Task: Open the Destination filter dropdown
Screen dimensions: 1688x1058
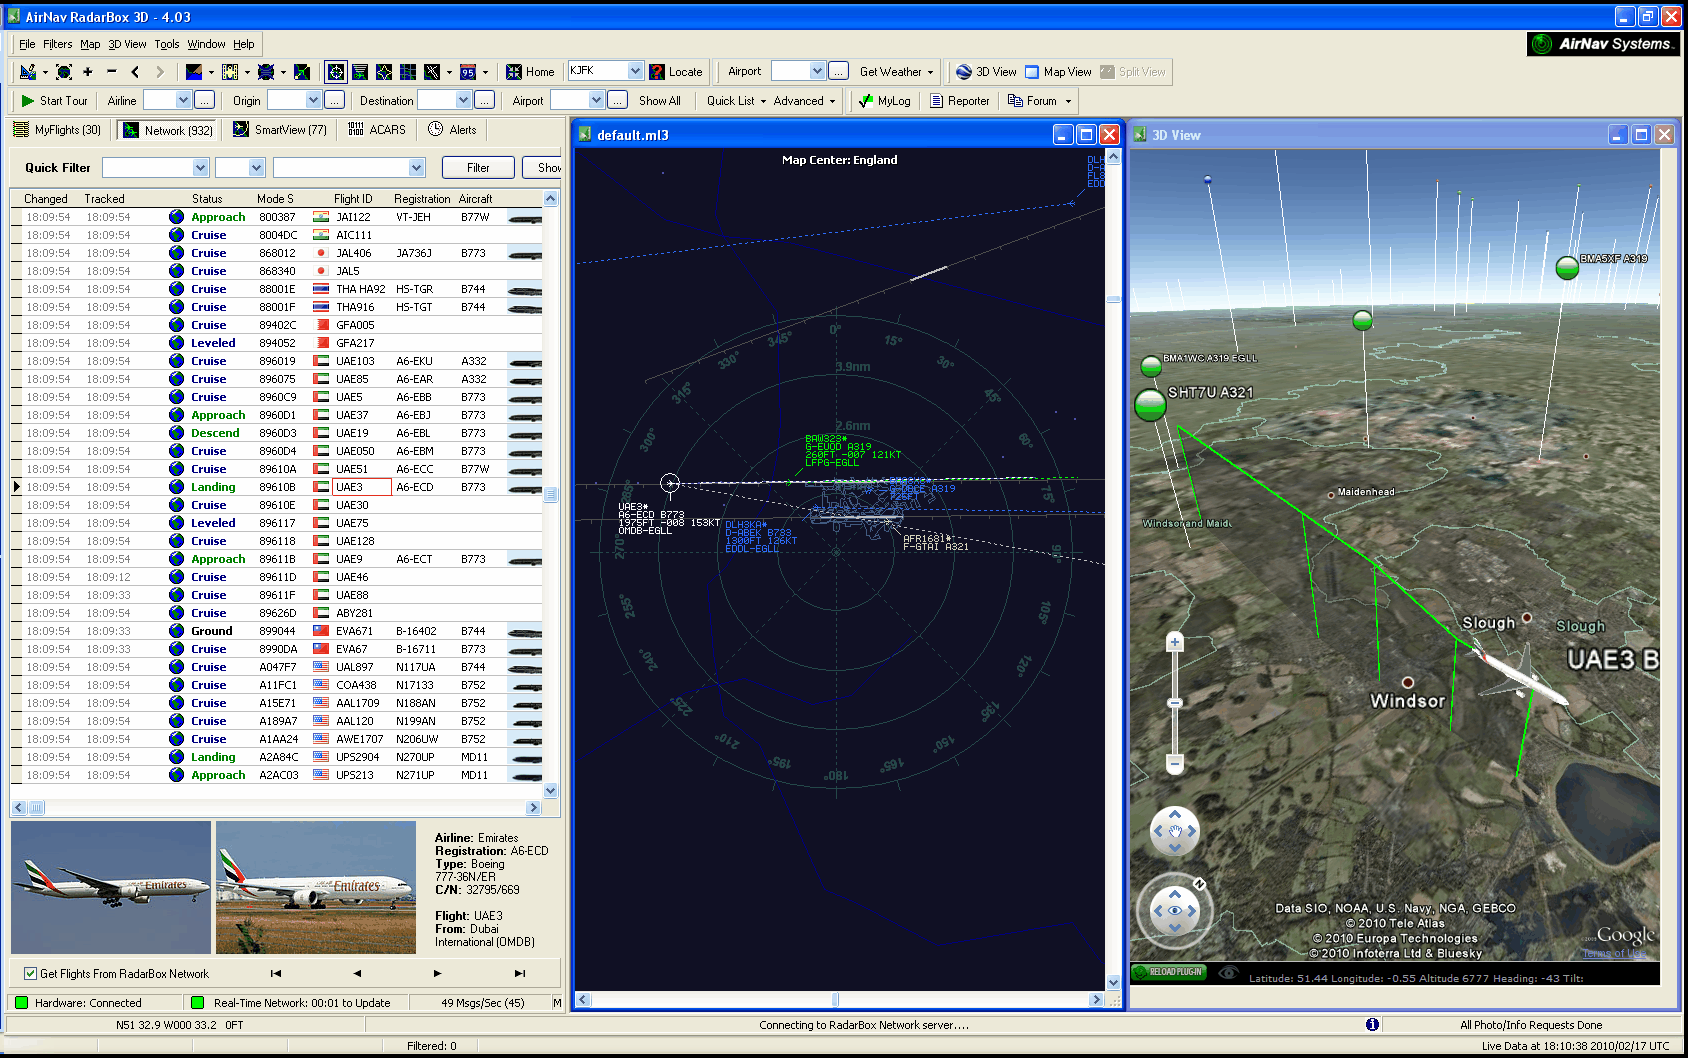Action: pyautogui.click(x=463, y=100)
